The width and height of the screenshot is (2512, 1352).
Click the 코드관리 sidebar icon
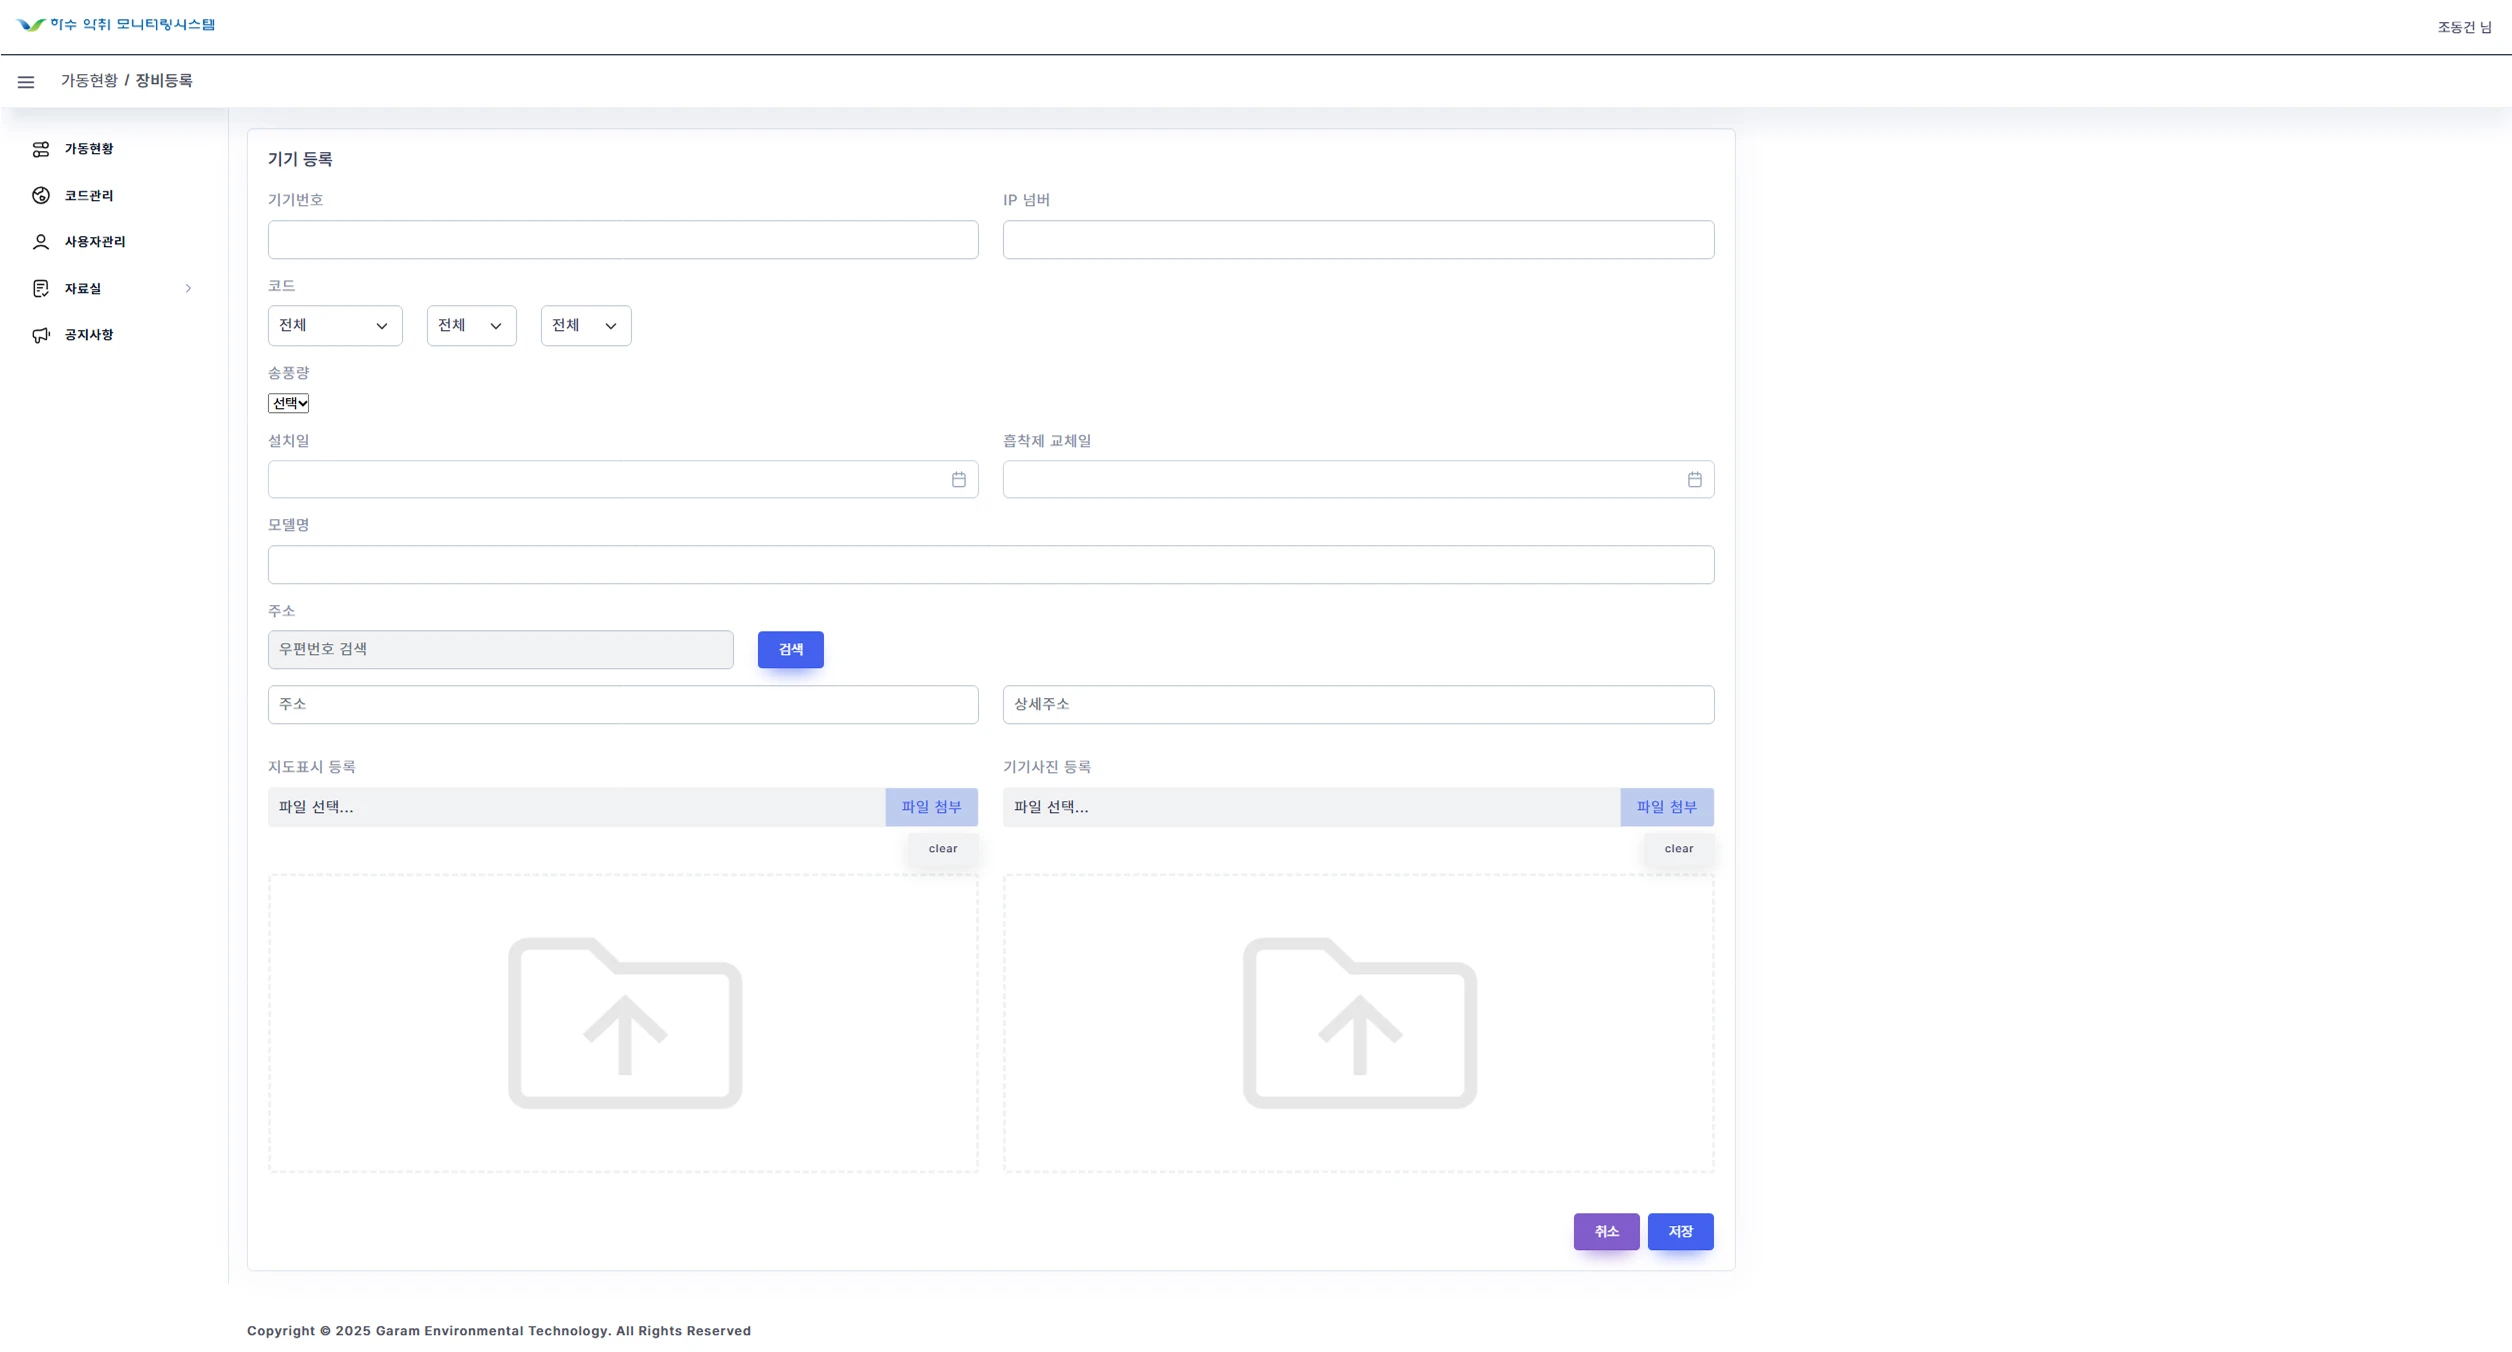tap(41, 195)
